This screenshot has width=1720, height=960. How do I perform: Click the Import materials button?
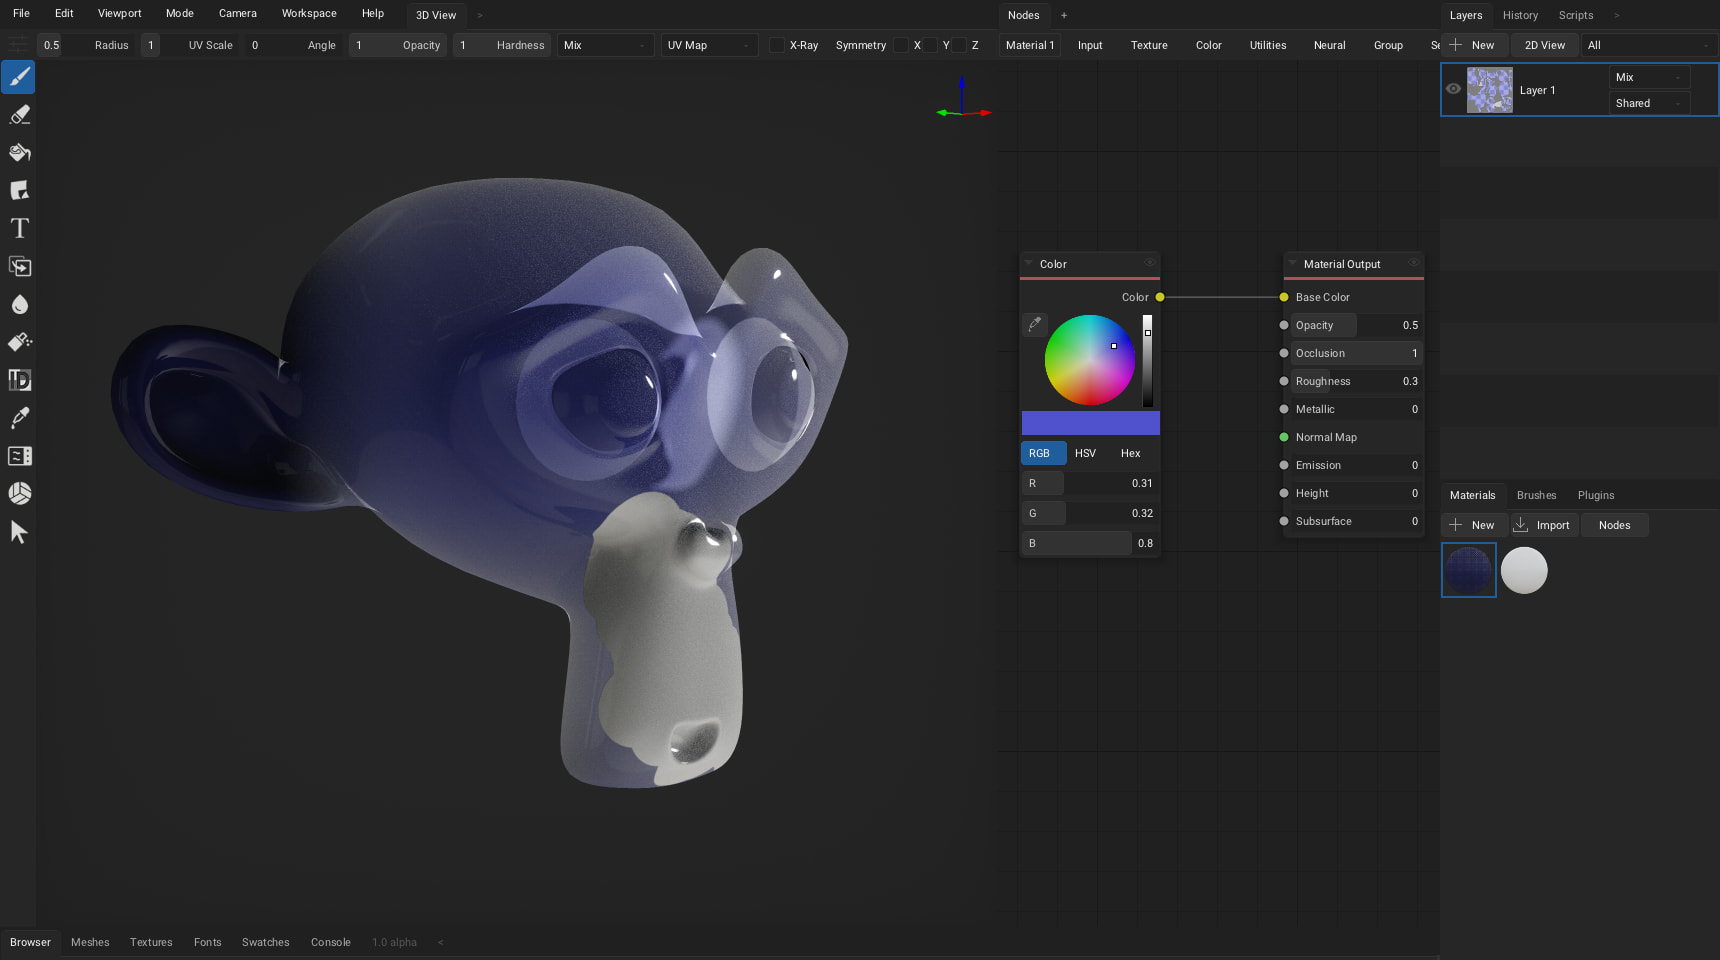pyautogui.click(x=1544, y=525)
